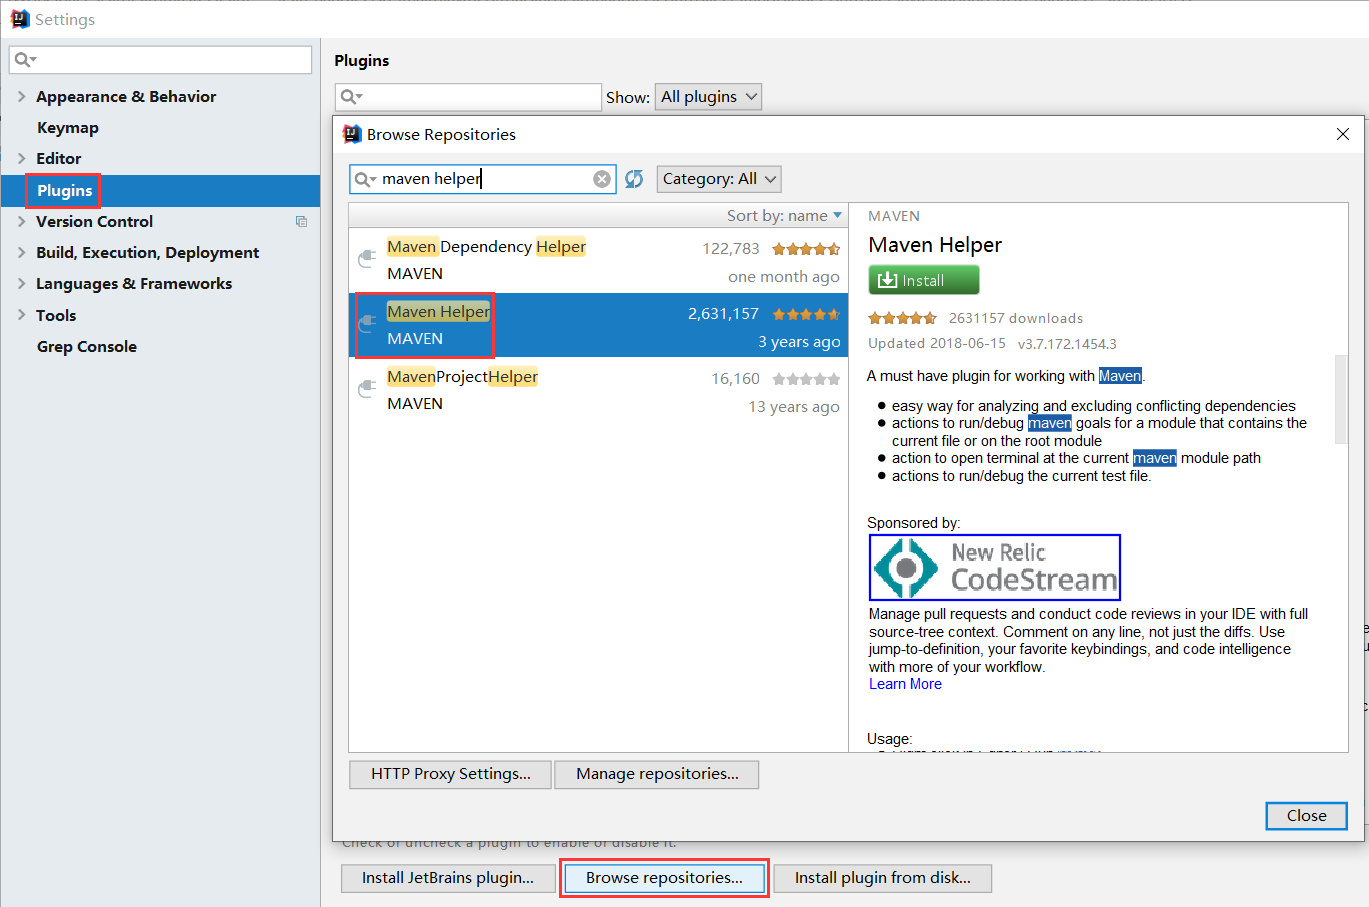Click Install JetBrains plugin button

(x=448, y=878)
